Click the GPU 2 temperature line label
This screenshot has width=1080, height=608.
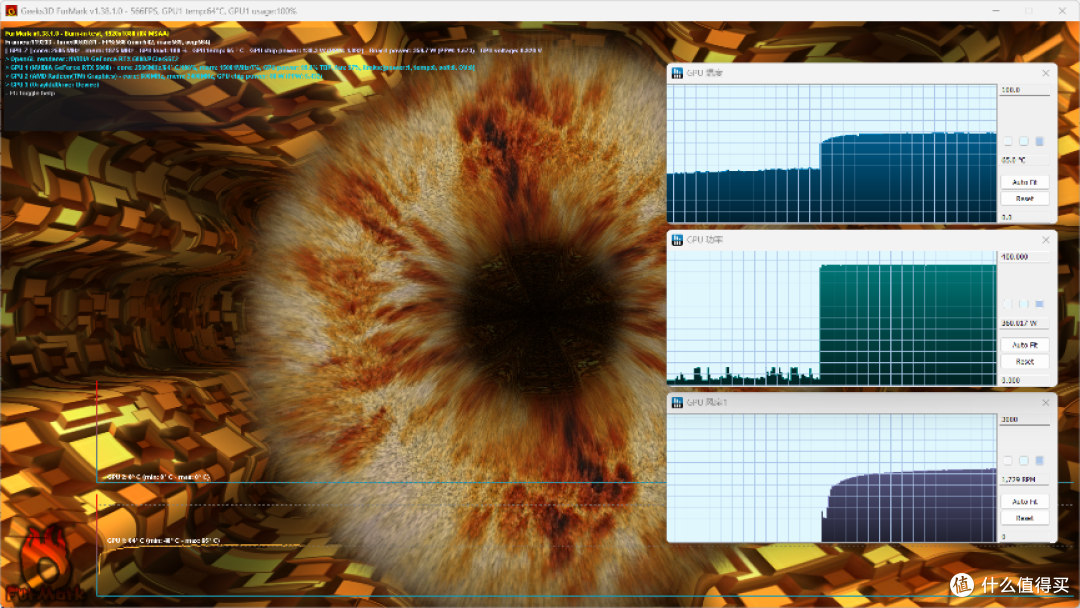[x=158, y=476]
